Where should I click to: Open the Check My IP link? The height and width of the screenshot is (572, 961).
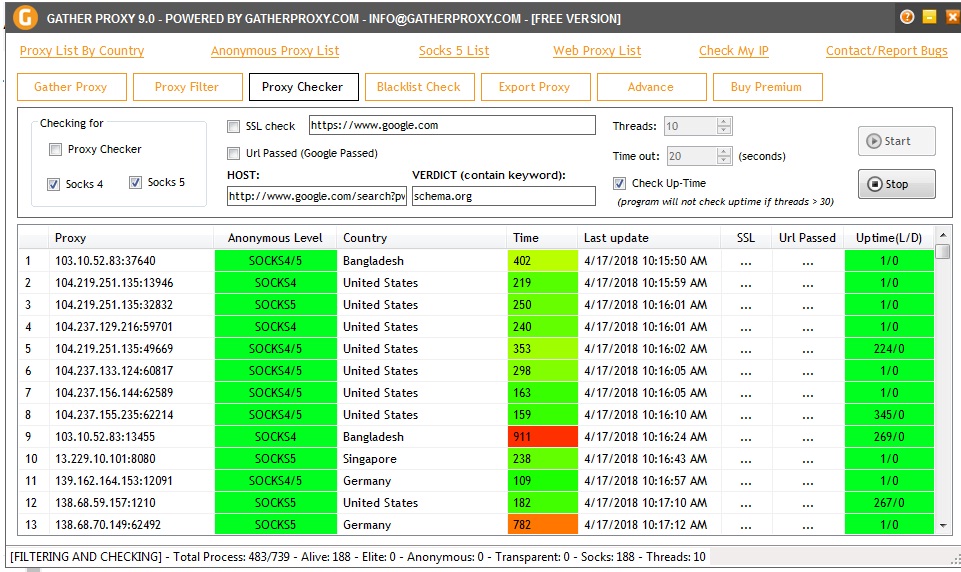click(x=734, y=51)
